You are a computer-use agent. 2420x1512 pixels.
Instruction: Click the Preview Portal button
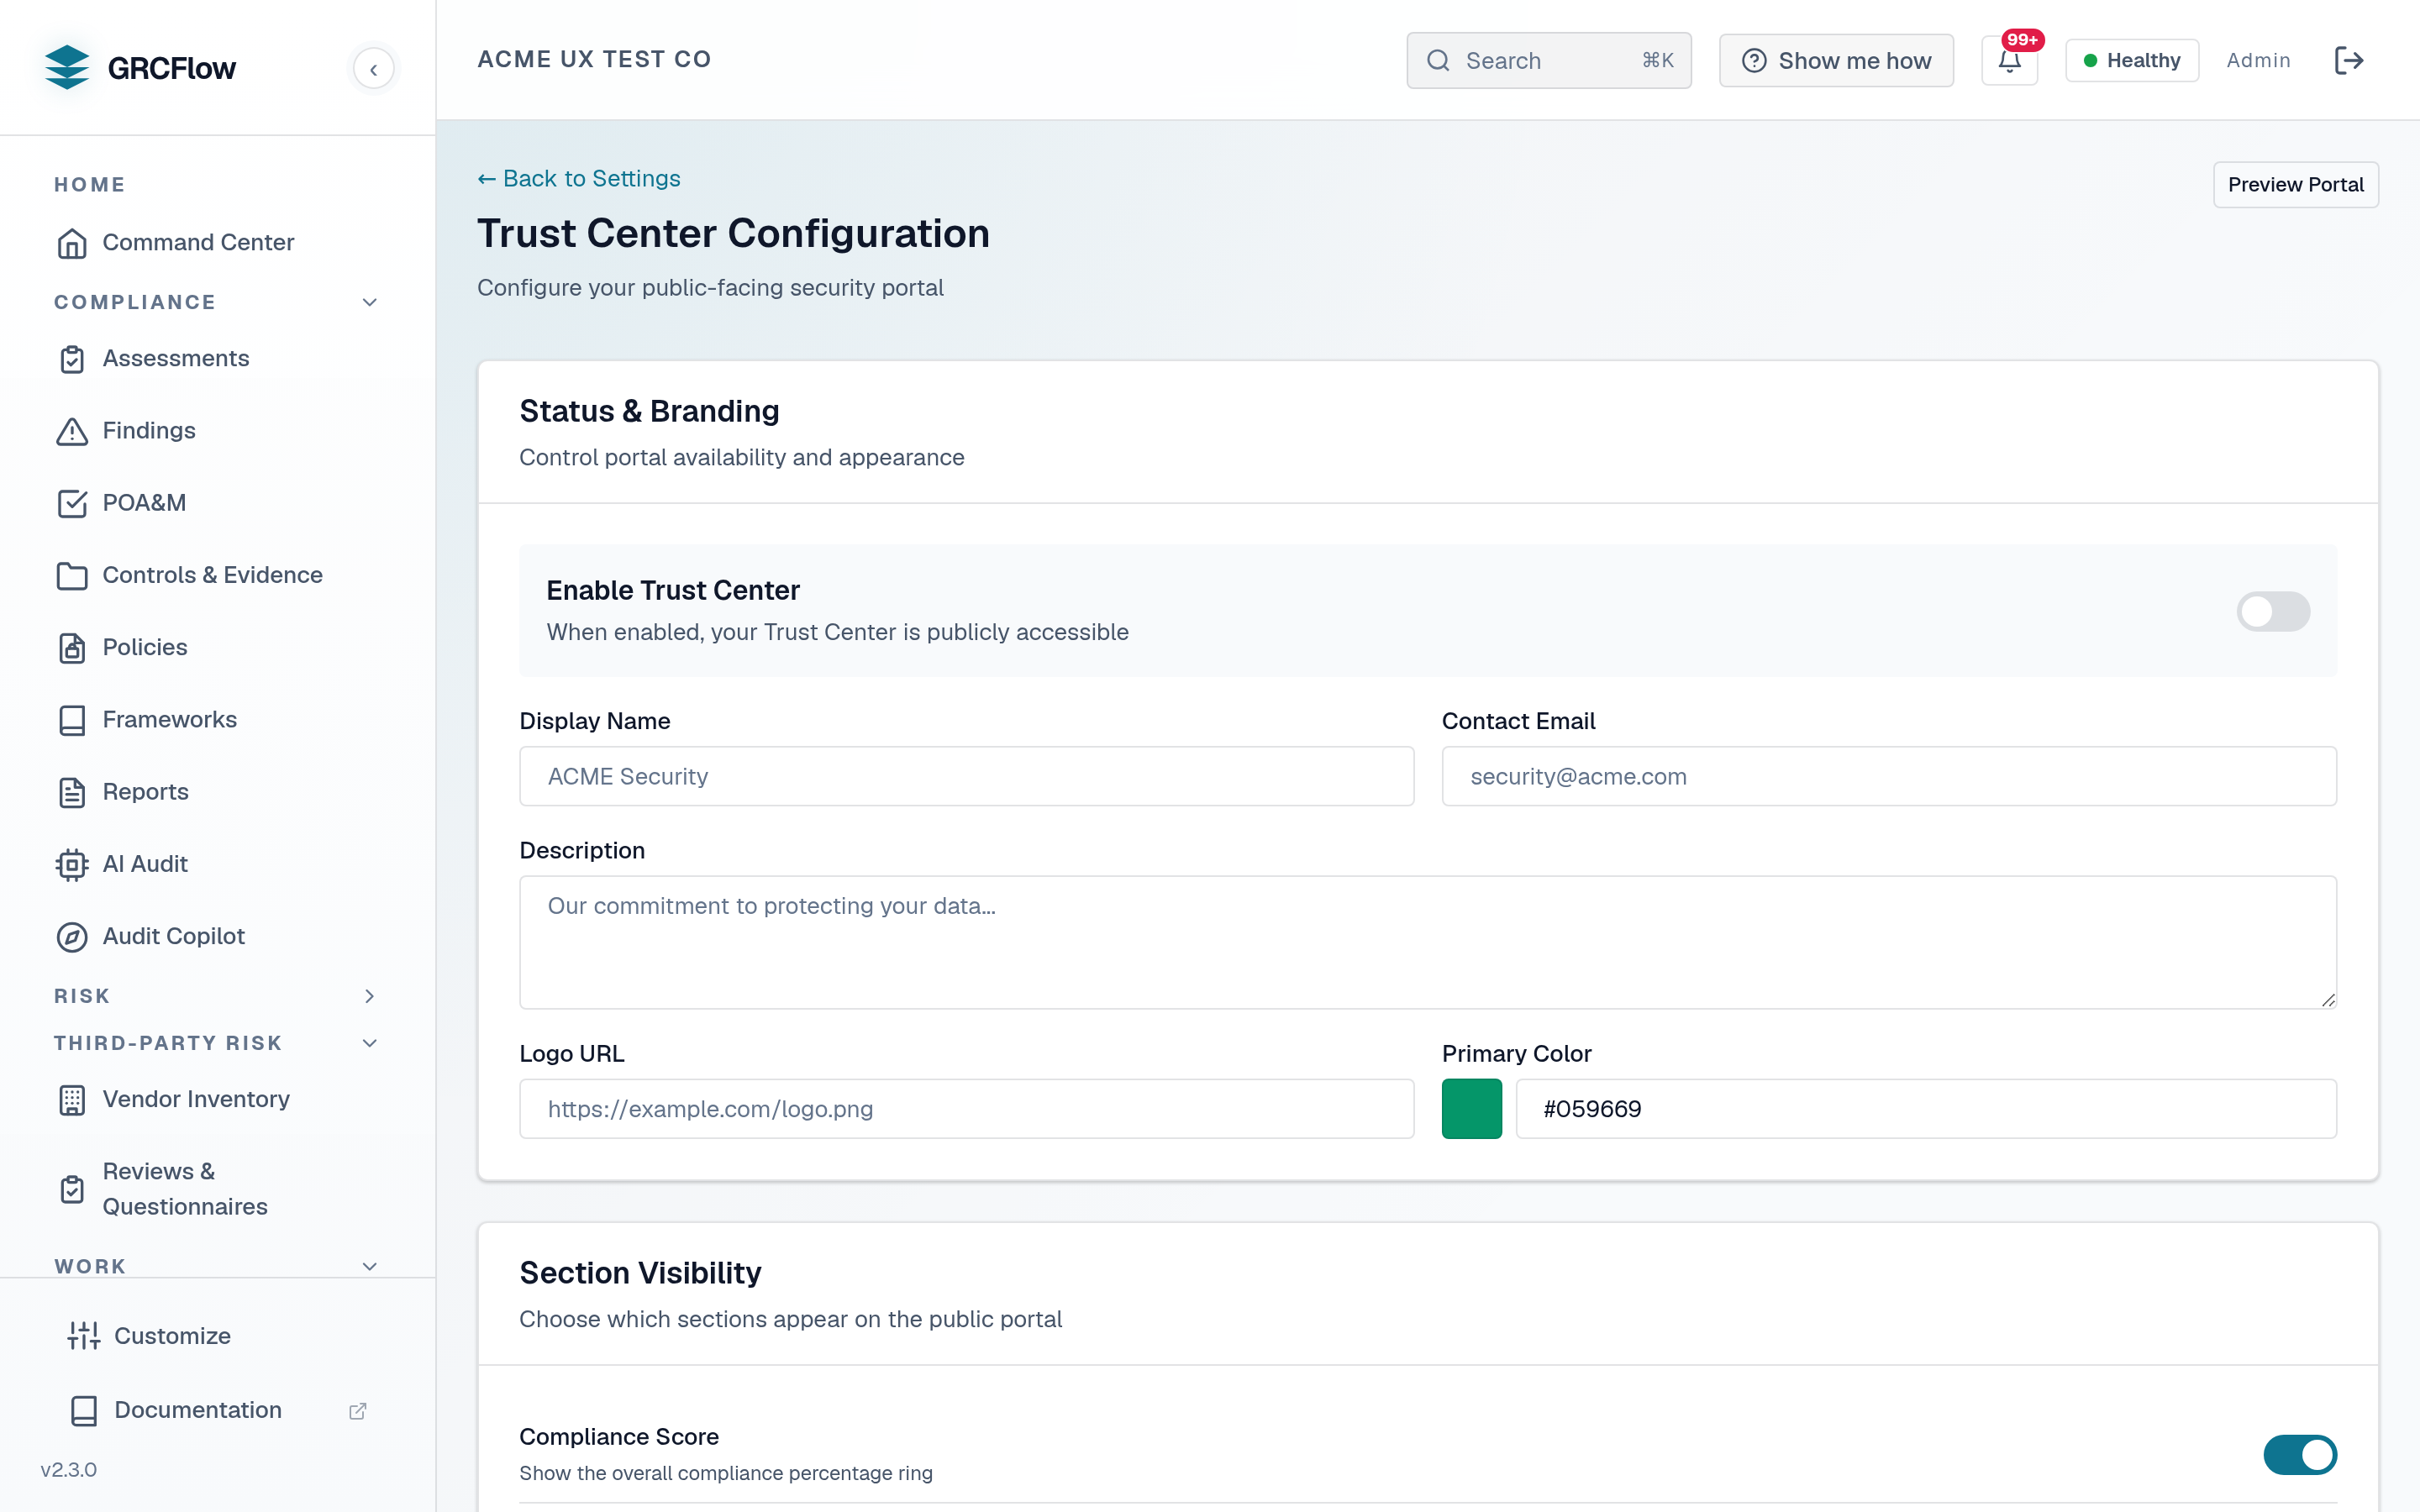(2295, 185)
